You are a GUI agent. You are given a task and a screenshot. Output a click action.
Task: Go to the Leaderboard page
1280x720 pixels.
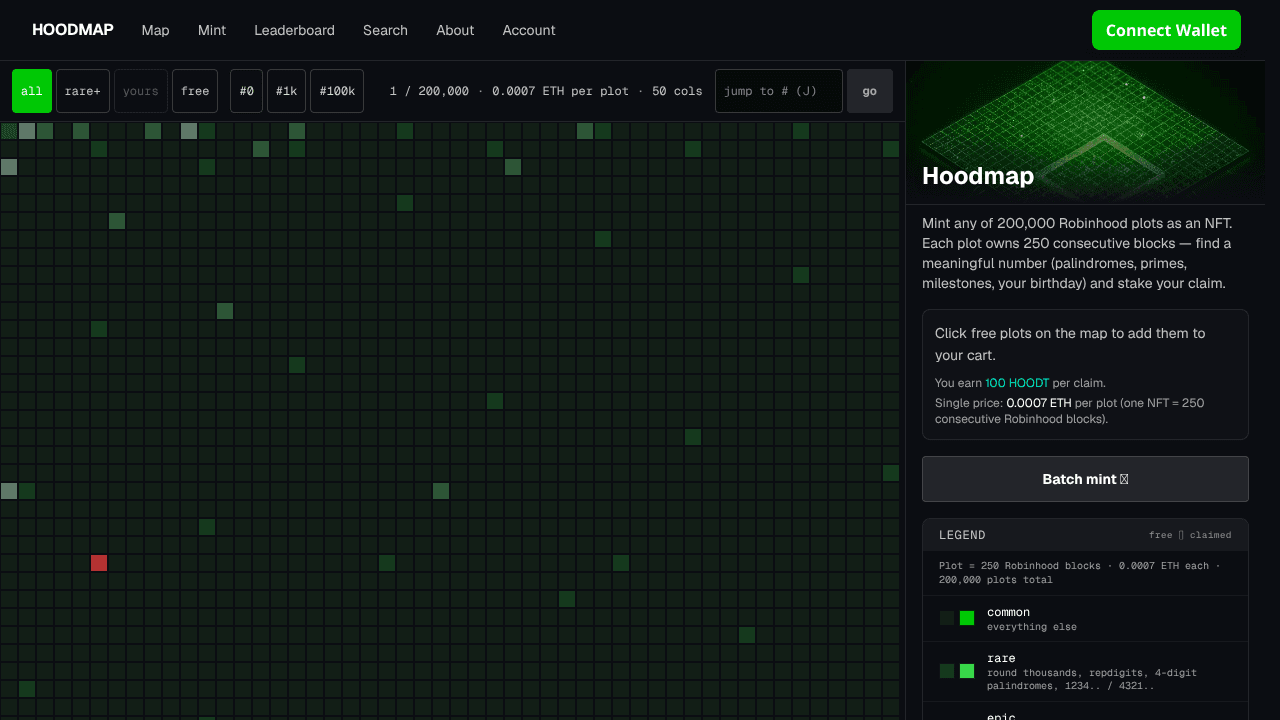(294, 30)
